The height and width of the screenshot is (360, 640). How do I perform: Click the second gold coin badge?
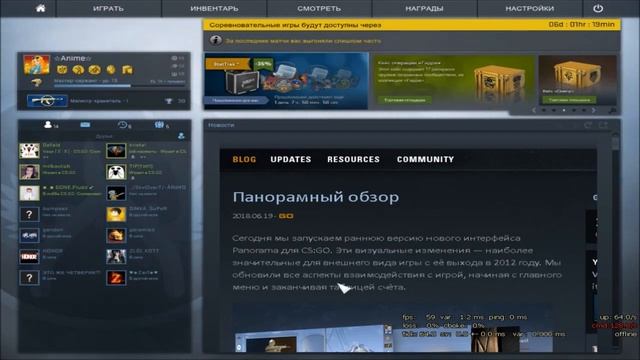[x=78, y=70]
